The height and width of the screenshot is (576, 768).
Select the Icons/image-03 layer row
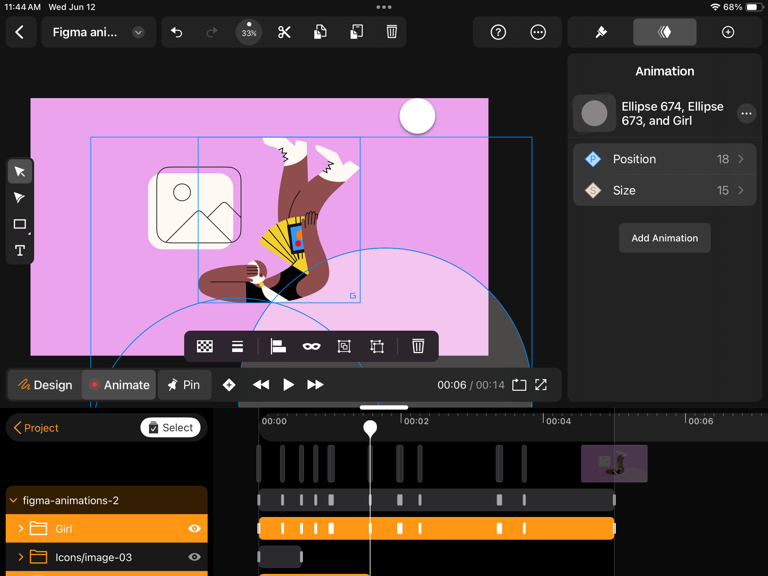point(107,557)
